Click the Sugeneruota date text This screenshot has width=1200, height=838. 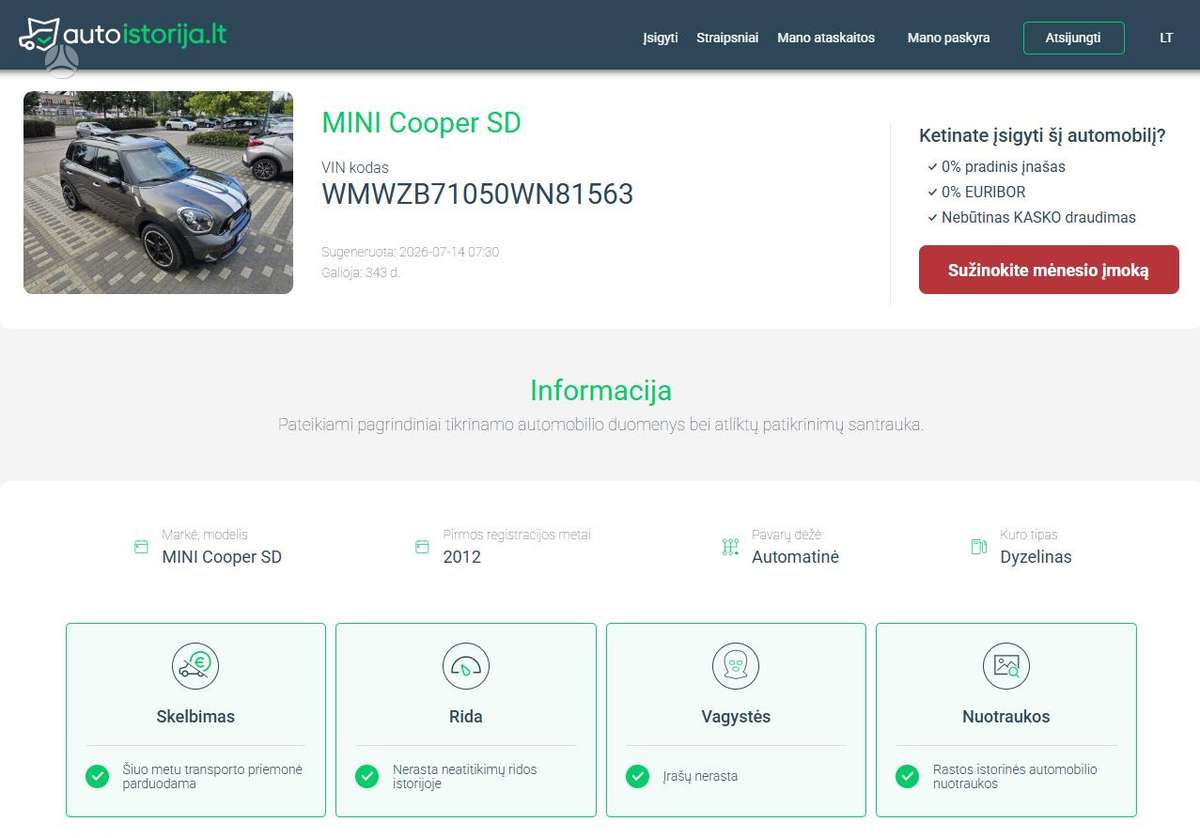[410, 252]
